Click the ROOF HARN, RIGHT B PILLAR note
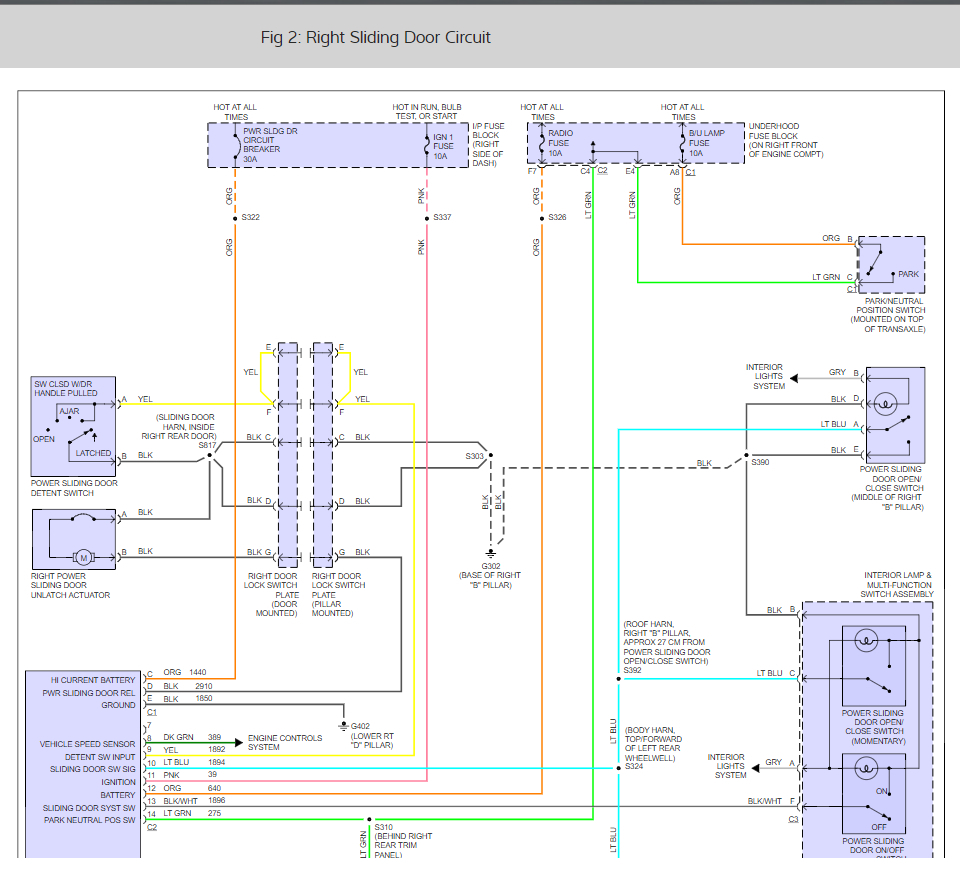 [667, 643]
